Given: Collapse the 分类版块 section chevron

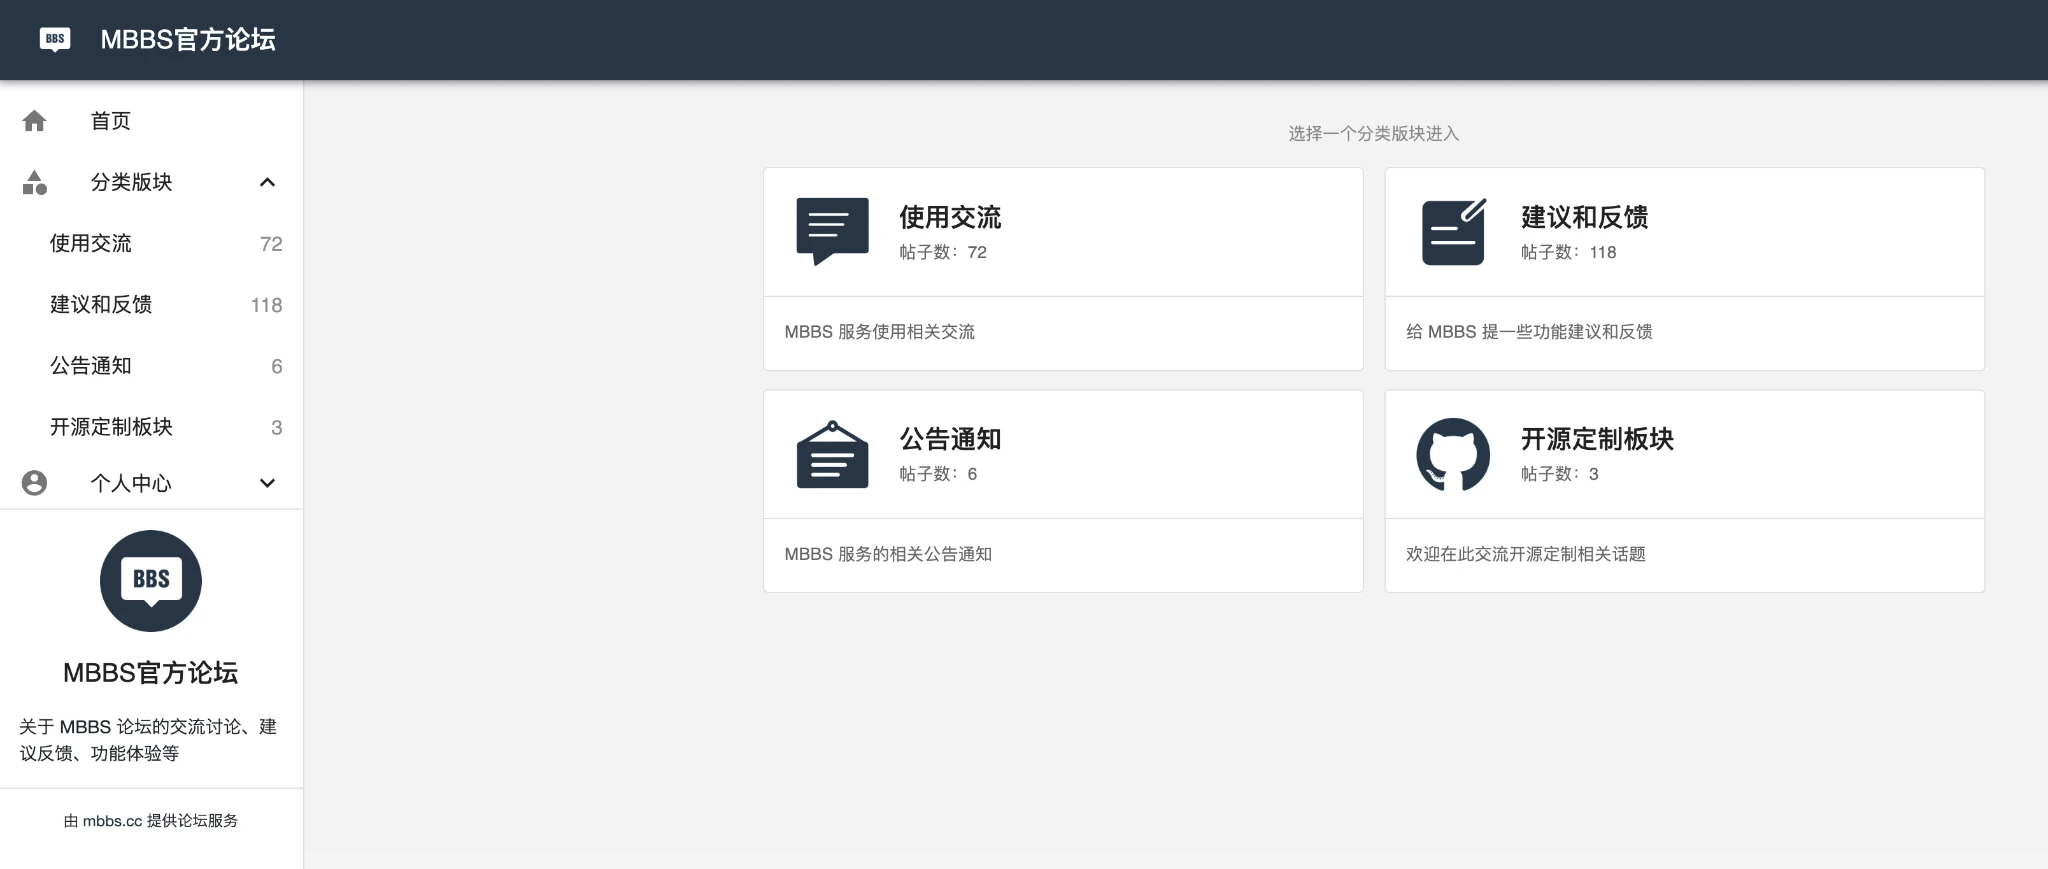Looking at the screenshot, I should (267, 182).
